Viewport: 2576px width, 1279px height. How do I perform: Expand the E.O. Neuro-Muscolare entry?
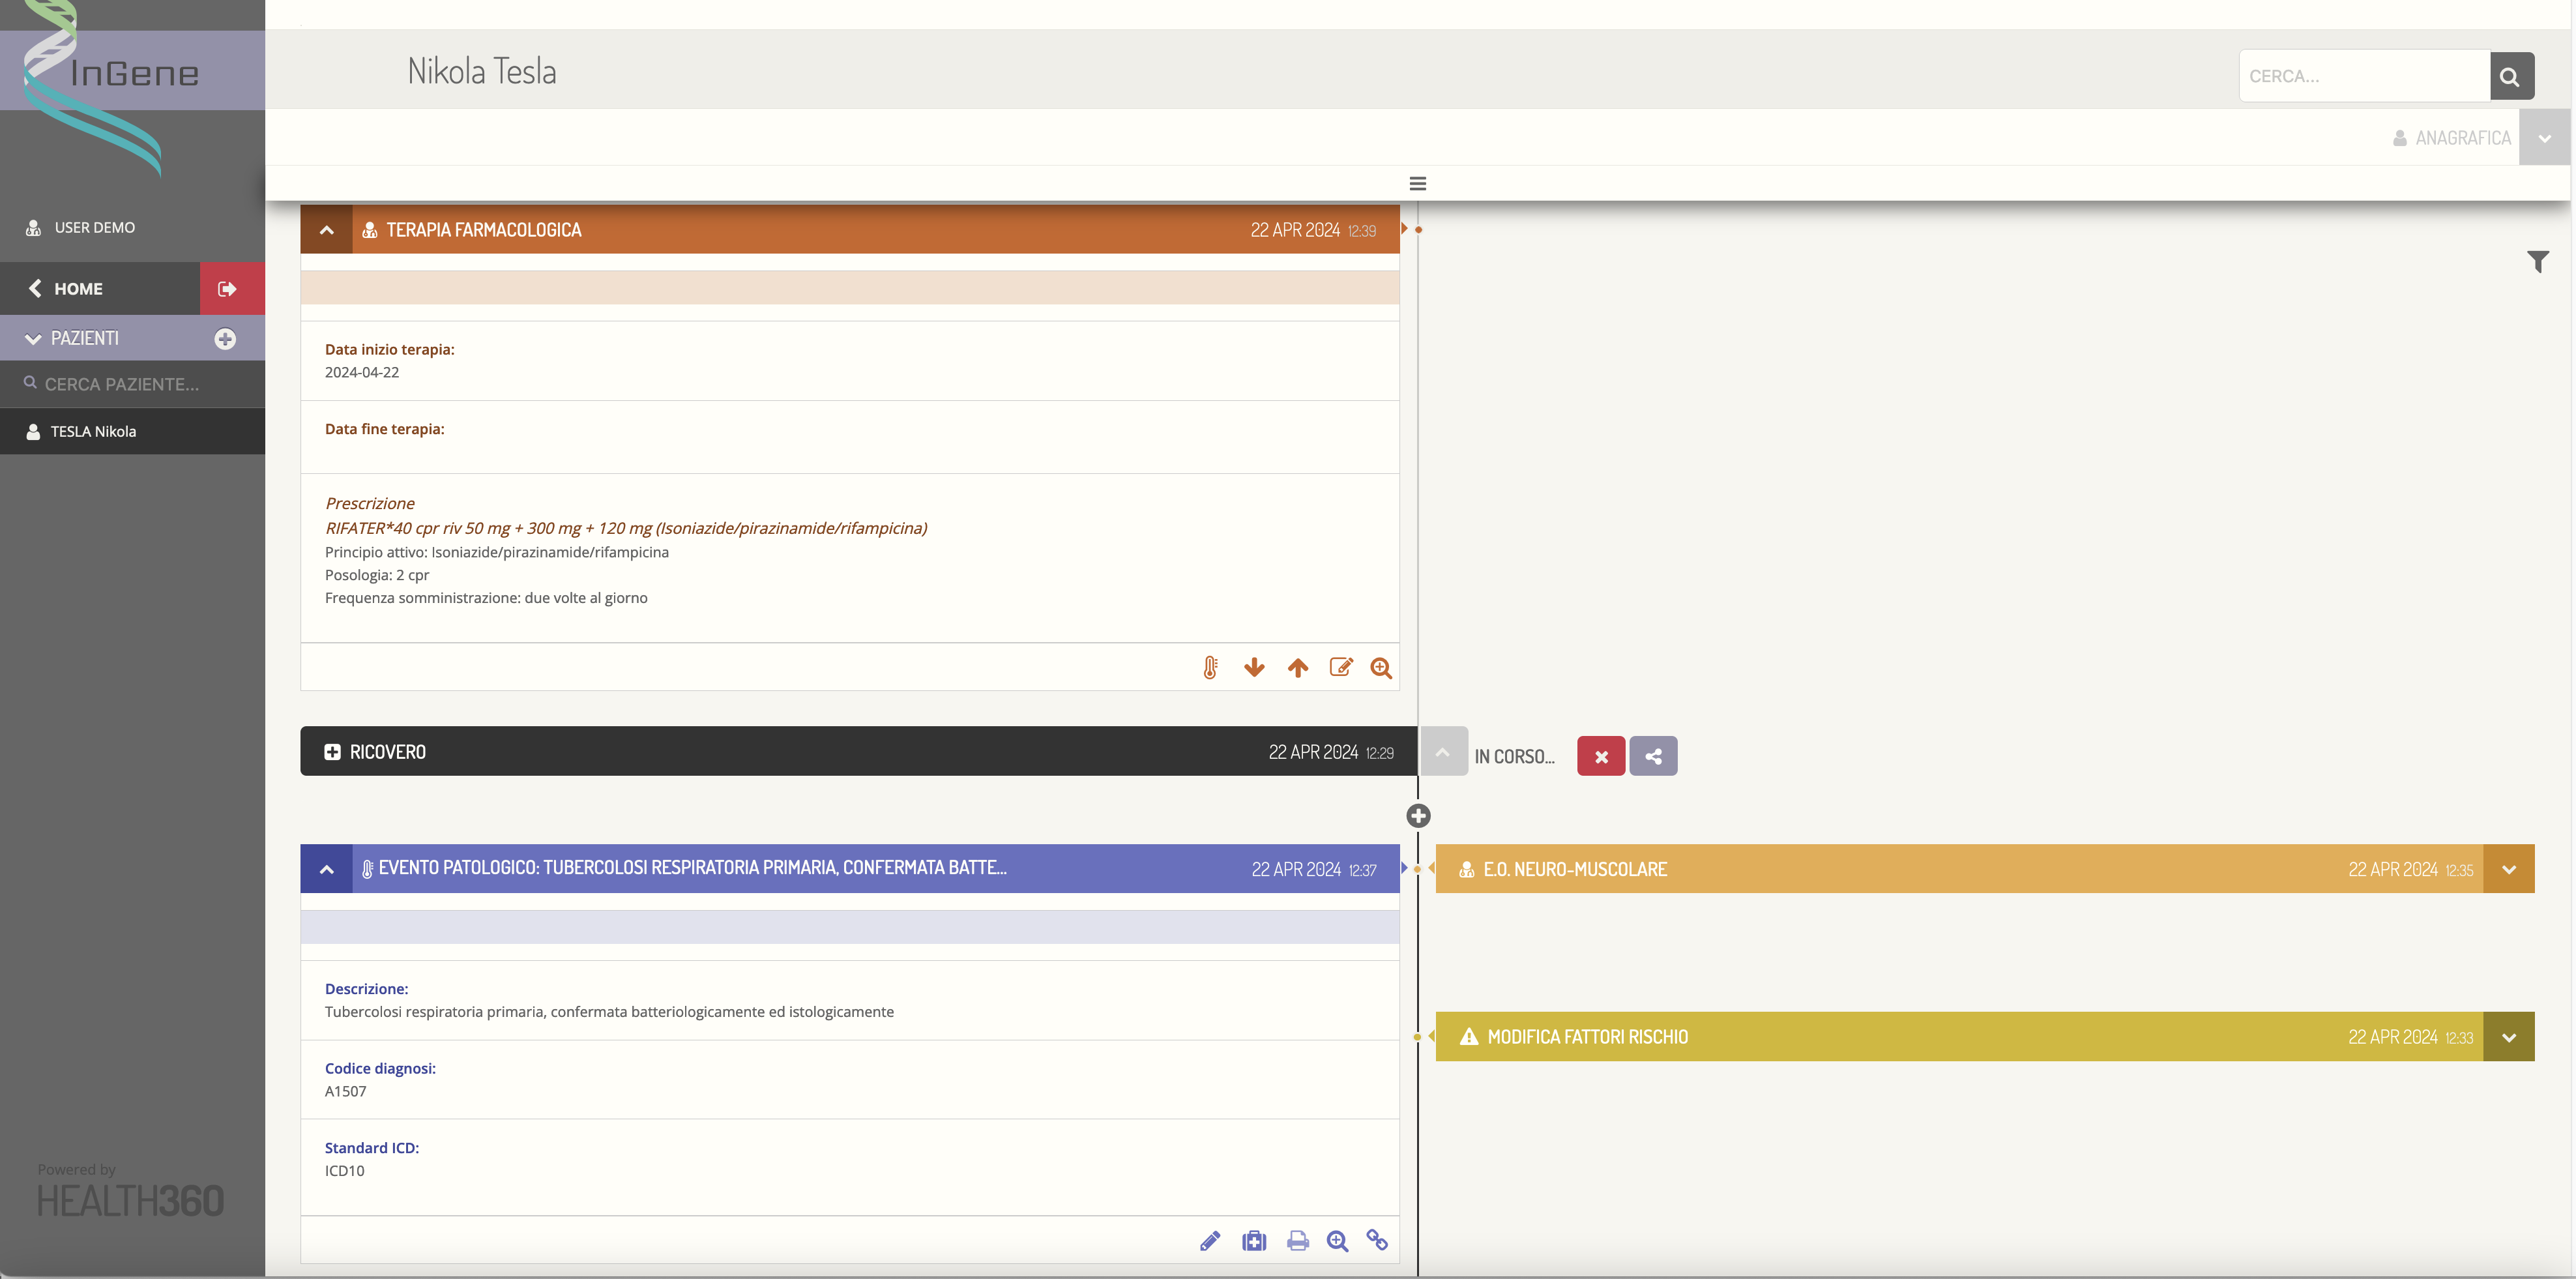coord(2508,869)
